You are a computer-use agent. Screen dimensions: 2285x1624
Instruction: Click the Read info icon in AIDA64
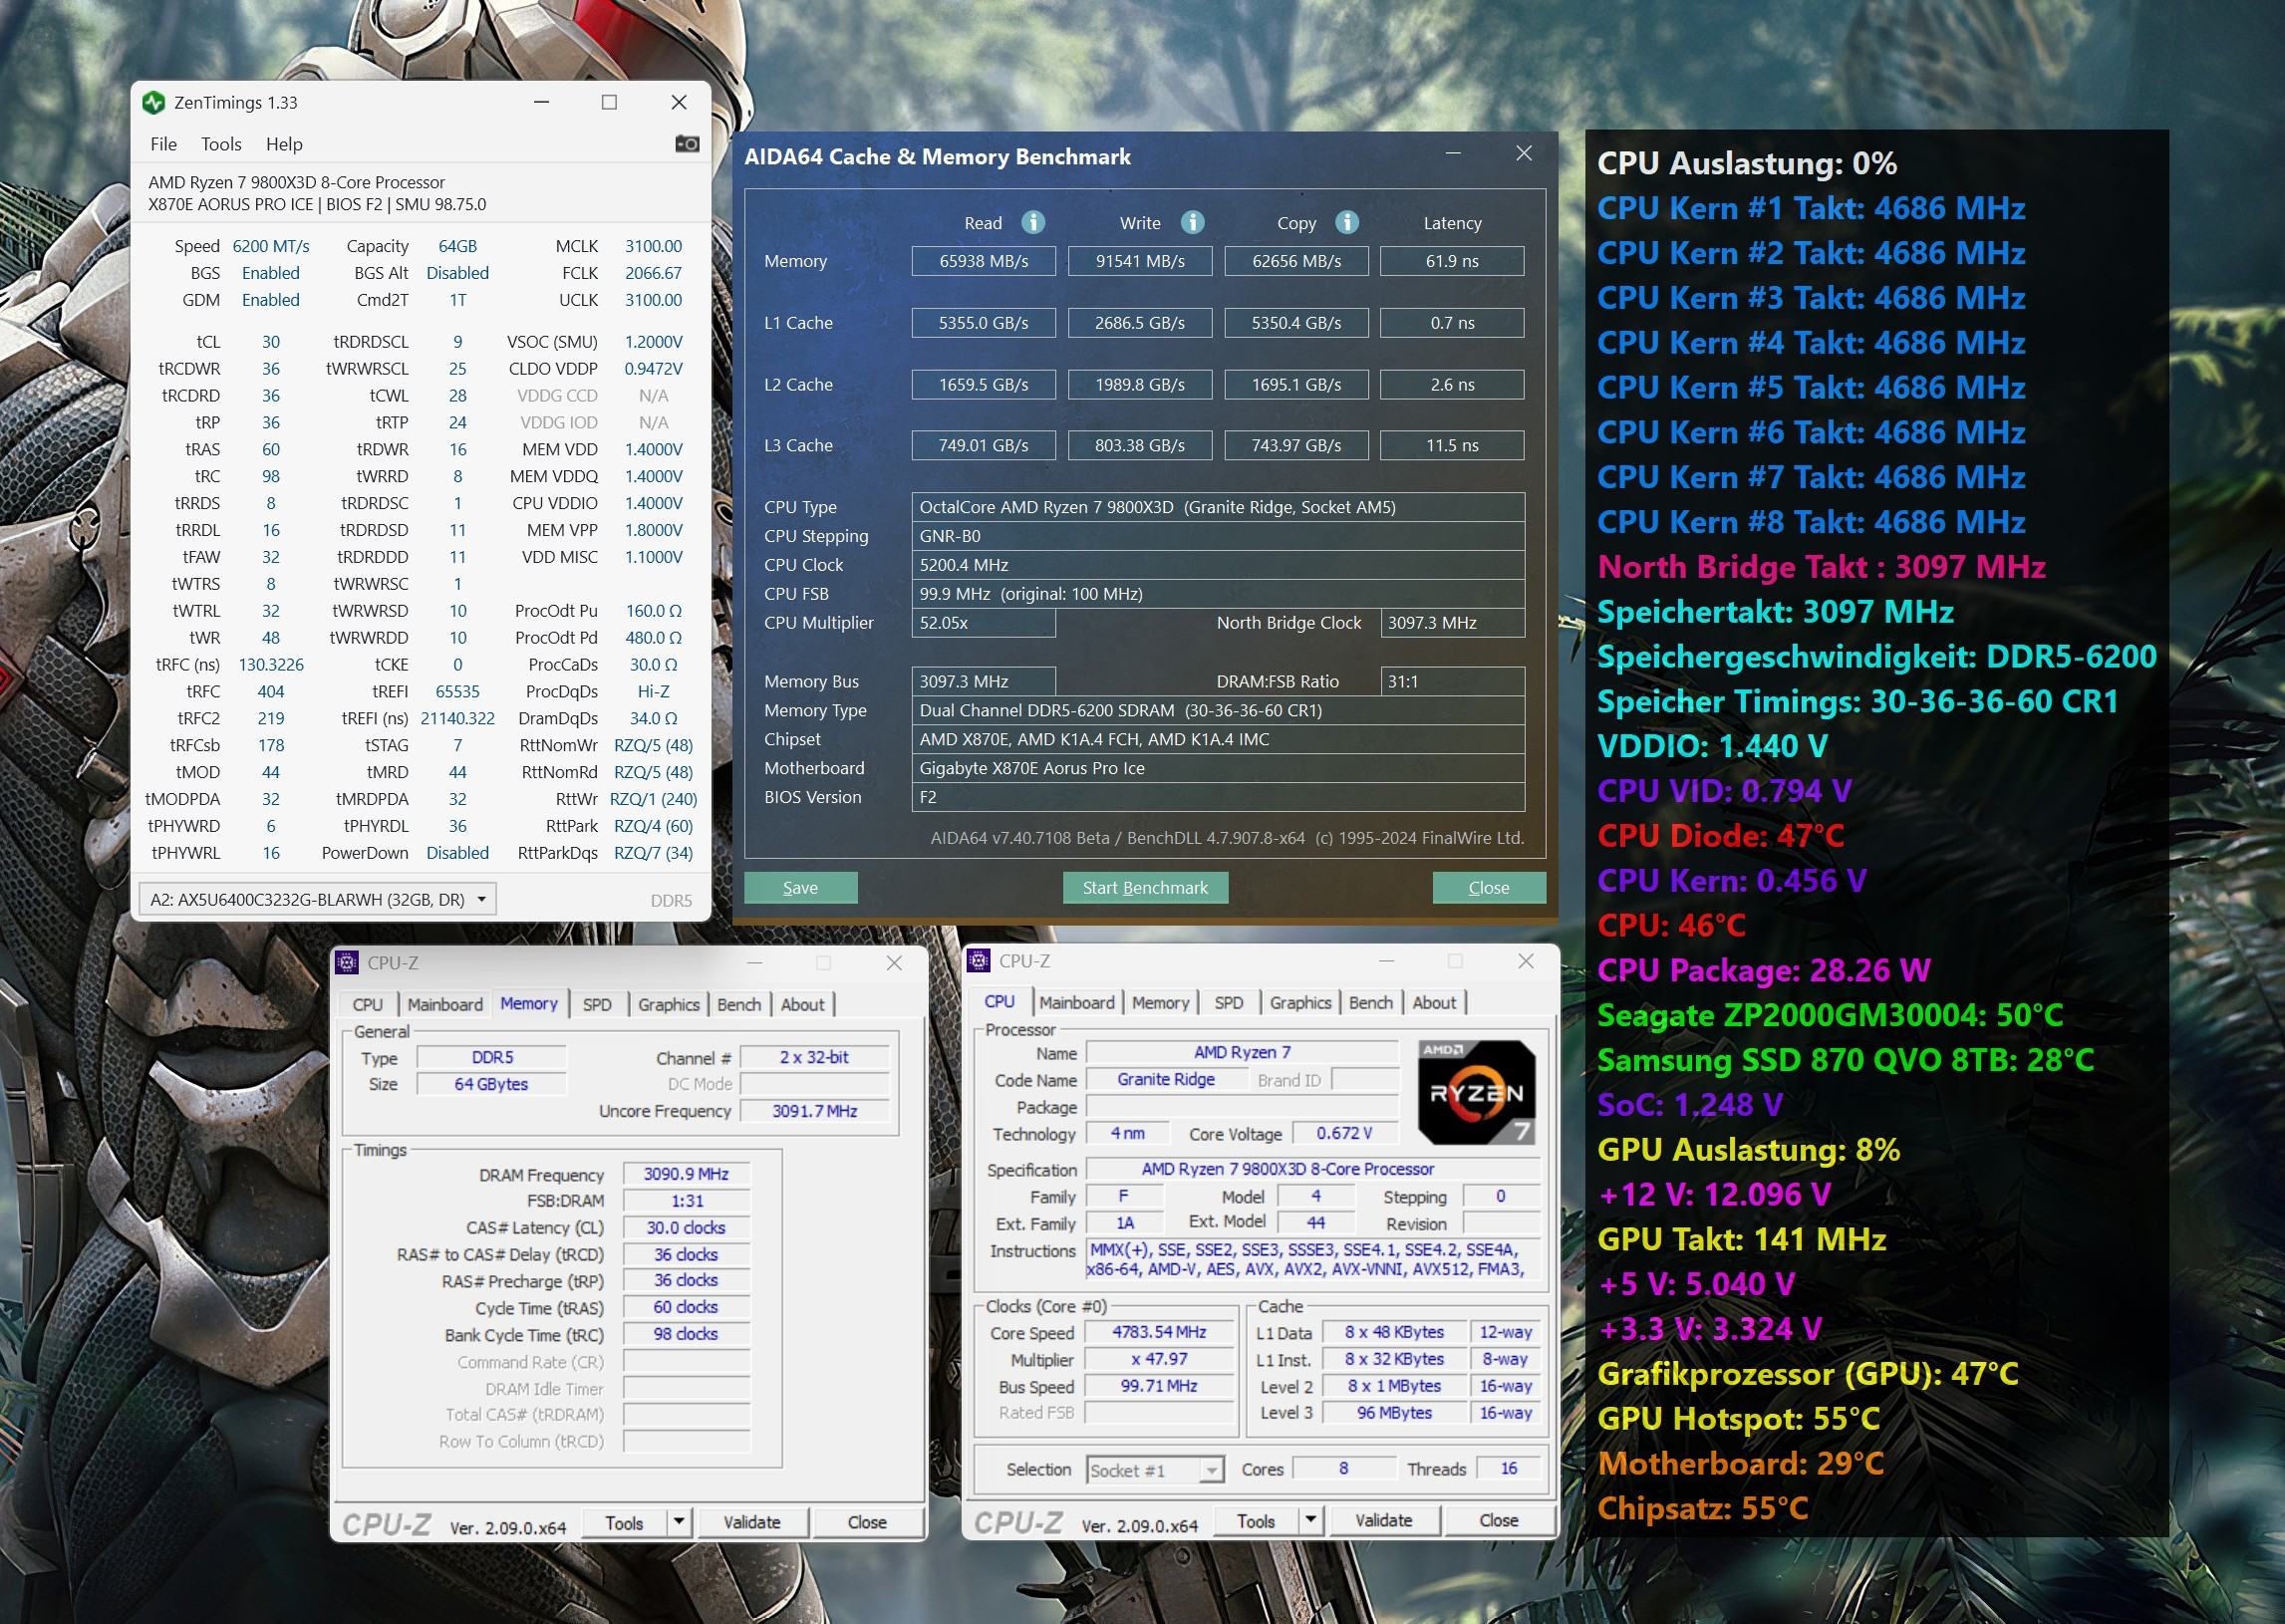(1033, 222)
